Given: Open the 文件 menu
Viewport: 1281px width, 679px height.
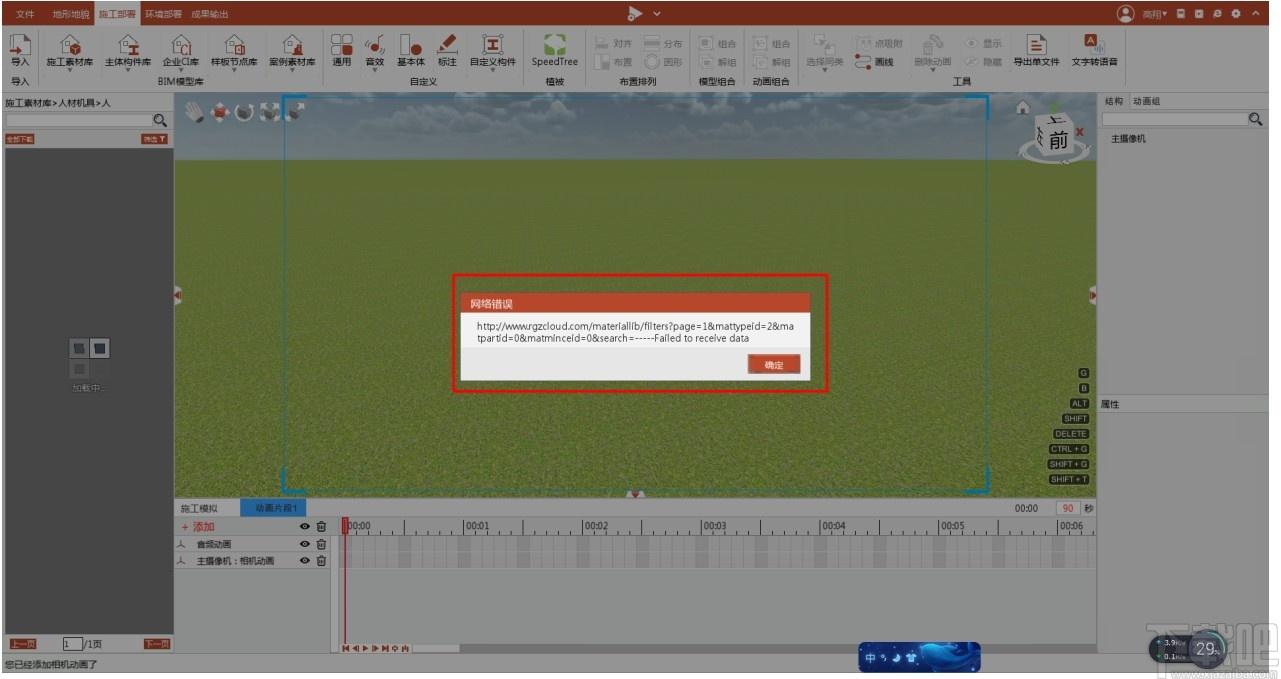Looking at the screenshot, I should (25, 14).
